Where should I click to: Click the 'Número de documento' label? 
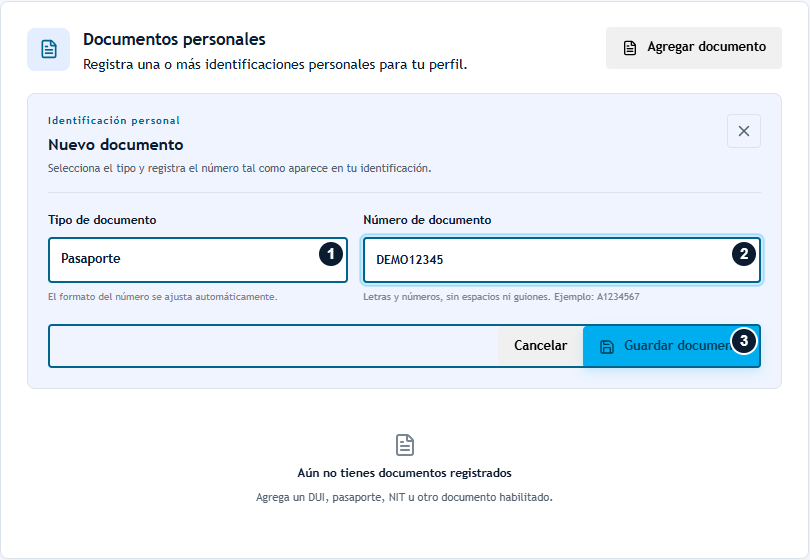pos(427,220)
